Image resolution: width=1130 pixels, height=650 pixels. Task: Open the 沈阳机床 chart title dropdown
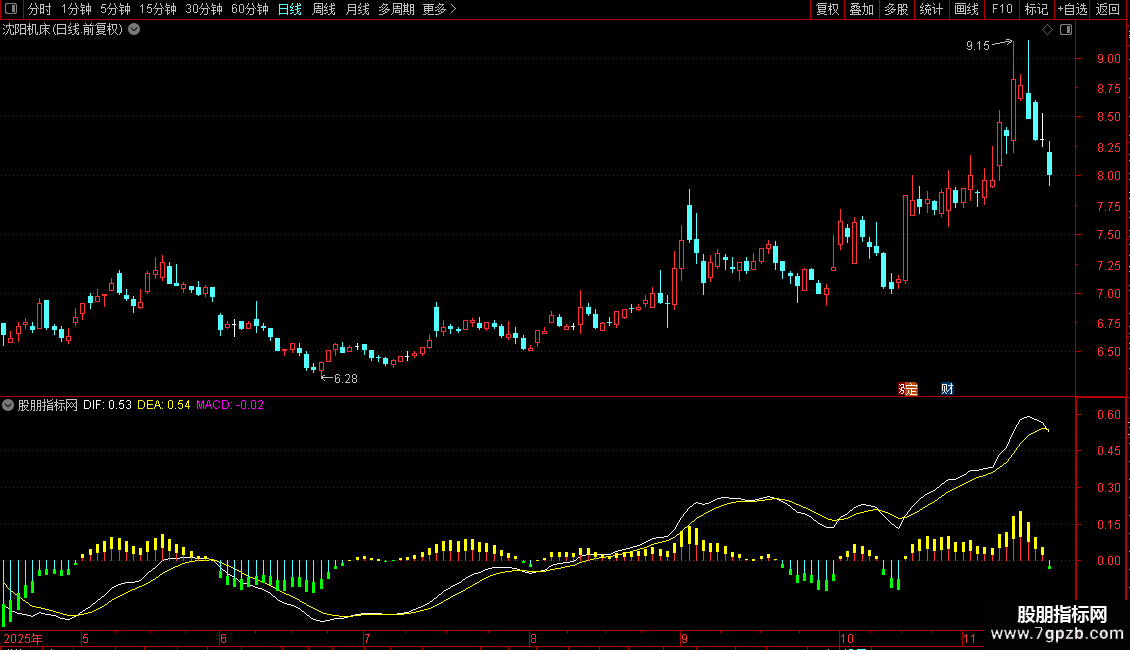[x=134, y=30]
